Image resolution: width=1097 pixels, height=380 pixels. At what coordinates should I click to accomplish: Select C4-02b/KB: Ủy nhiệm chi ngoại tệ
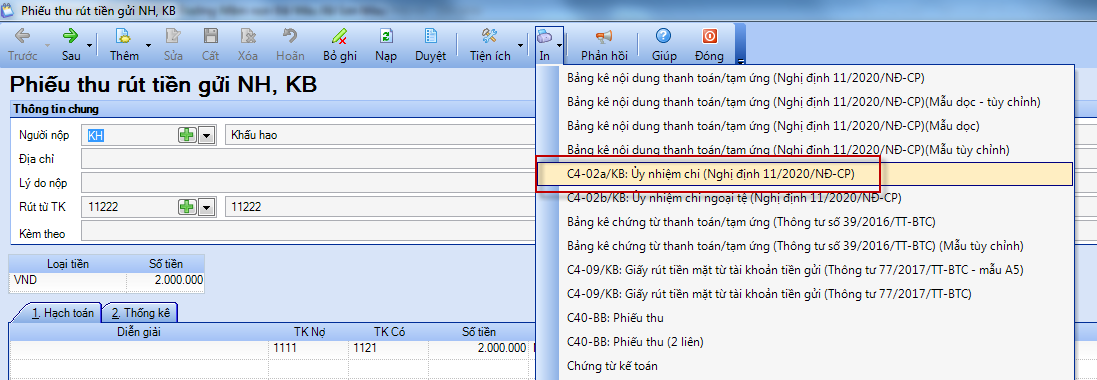(805, 197)
